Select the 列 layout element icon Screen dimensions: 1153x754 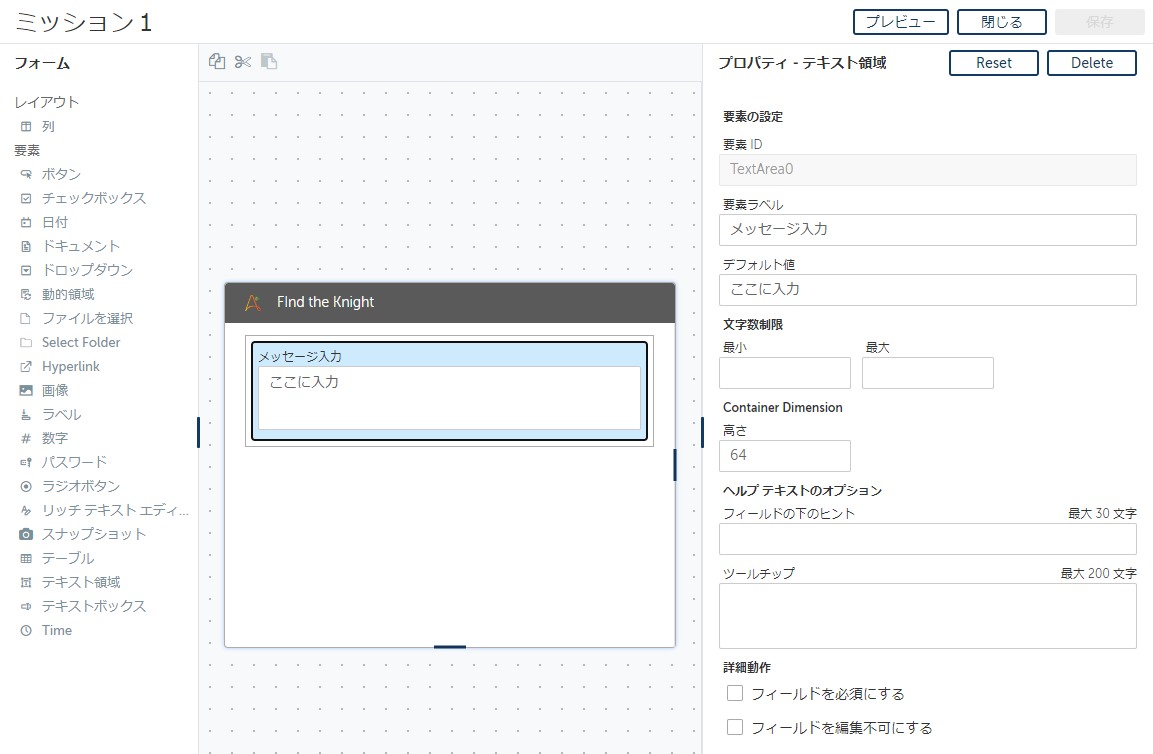pos(26,127)
